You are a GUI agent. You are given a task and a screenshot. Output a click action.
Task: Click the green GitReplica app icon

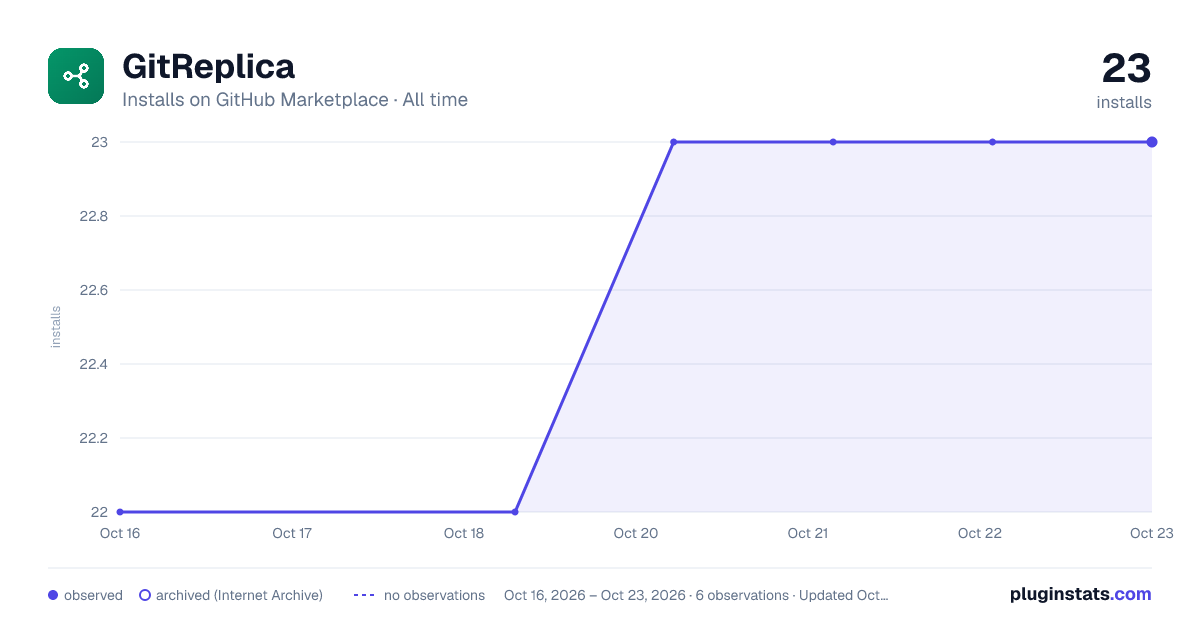coord(76,76)
